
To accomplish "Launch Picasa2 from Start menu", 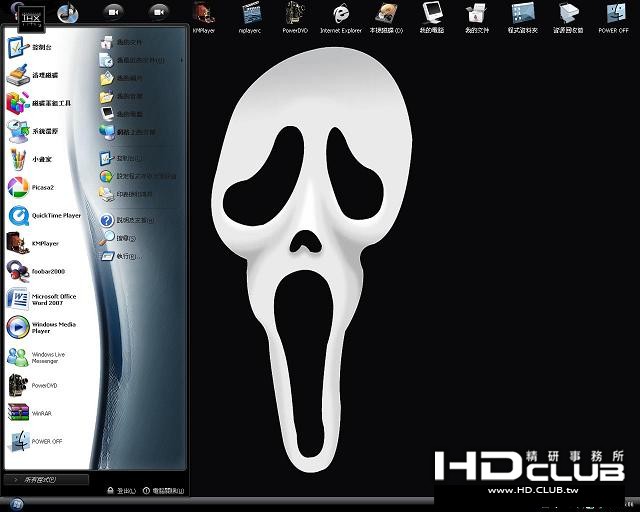I will coord(31,187).
